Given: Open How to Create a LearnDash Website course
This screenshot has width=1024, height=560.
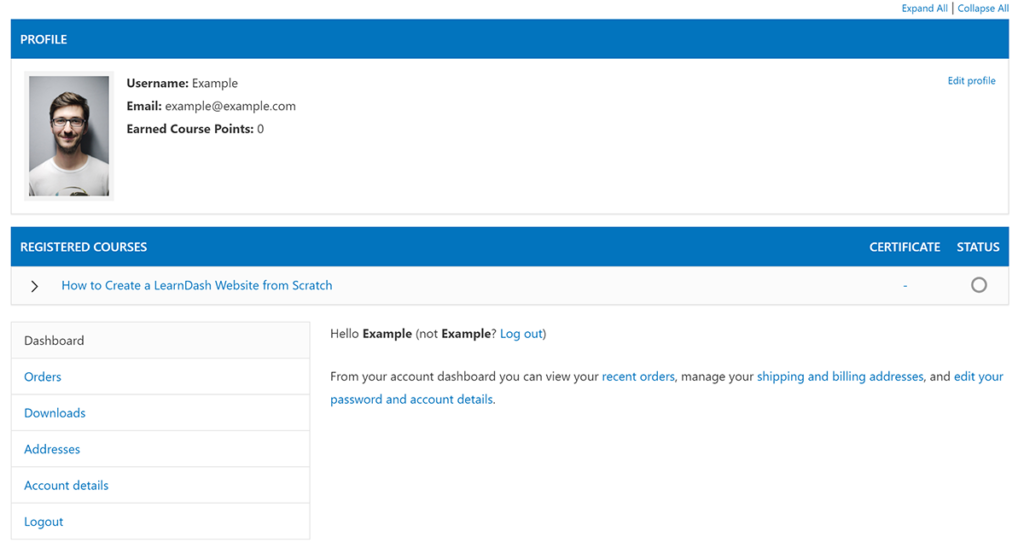Looking at the screenshot, I should pyautogui.click(x=197, y=285).
